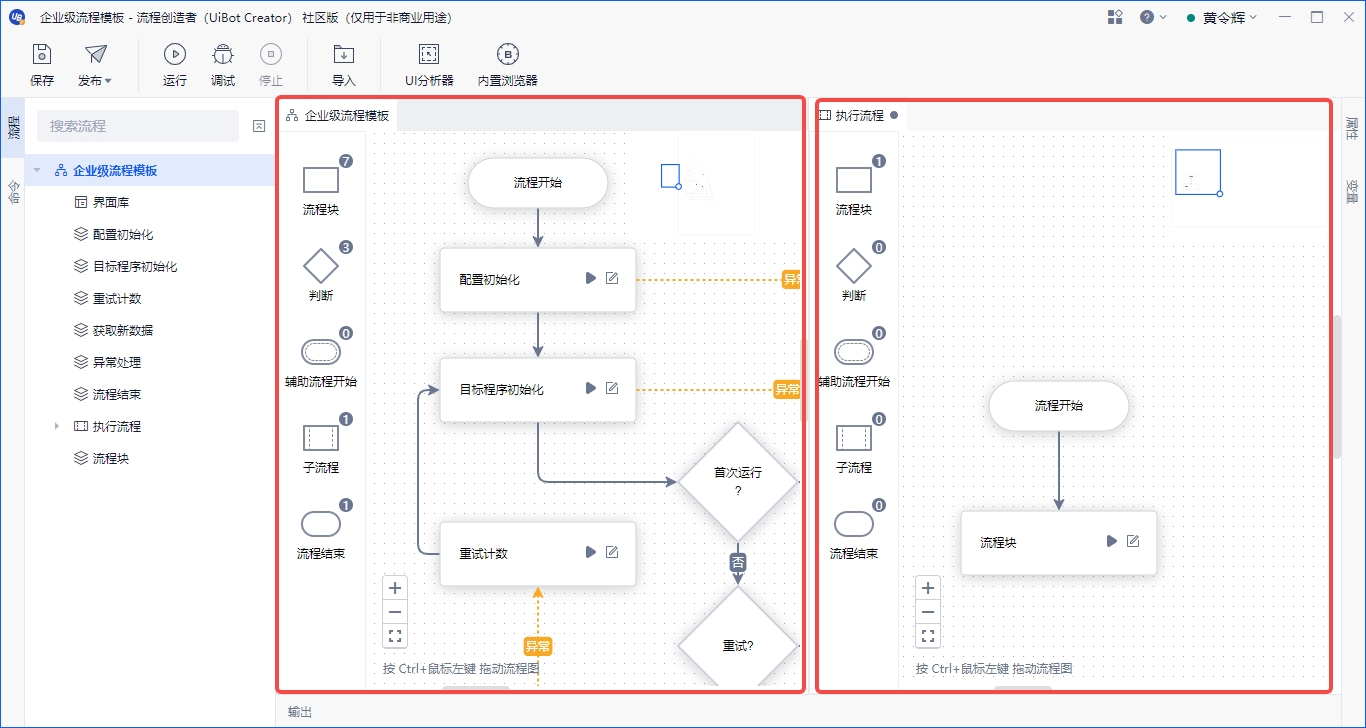
Task: Select 目标程序初始化 in the flow tree
Action: point(135,266)
